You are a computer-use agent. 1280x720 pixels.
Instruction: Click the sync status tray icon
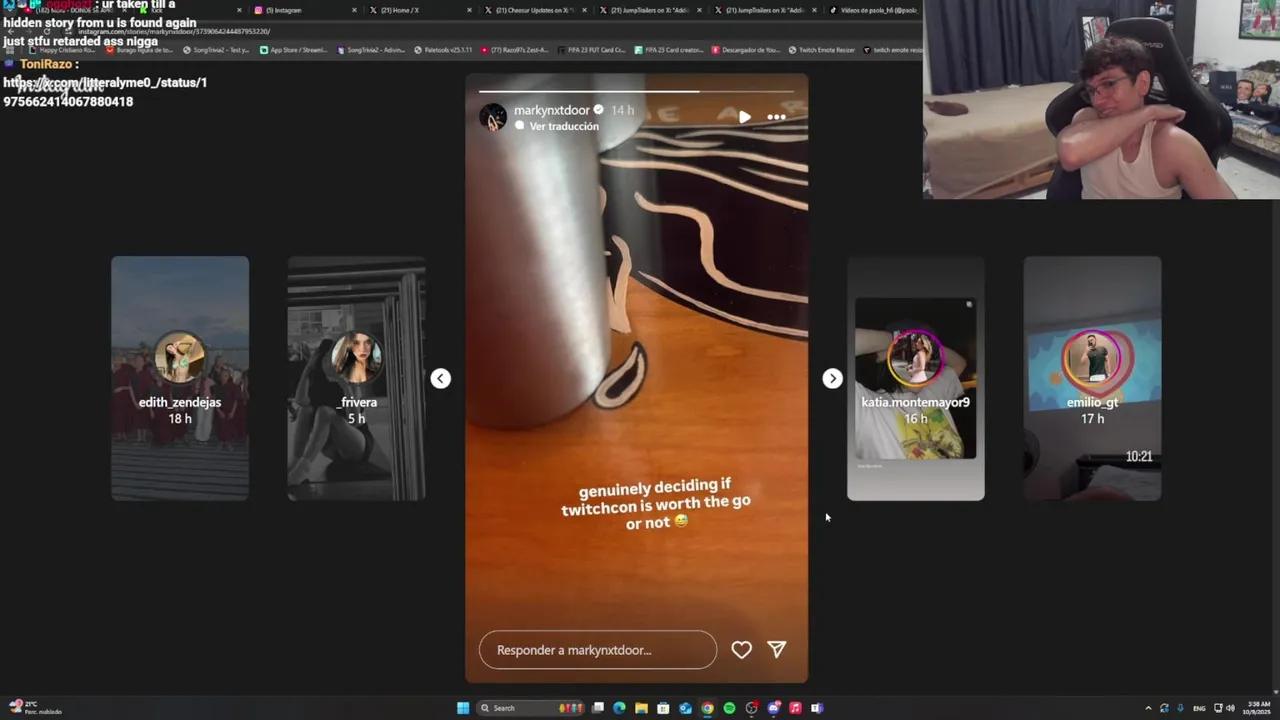point(1164,708)
